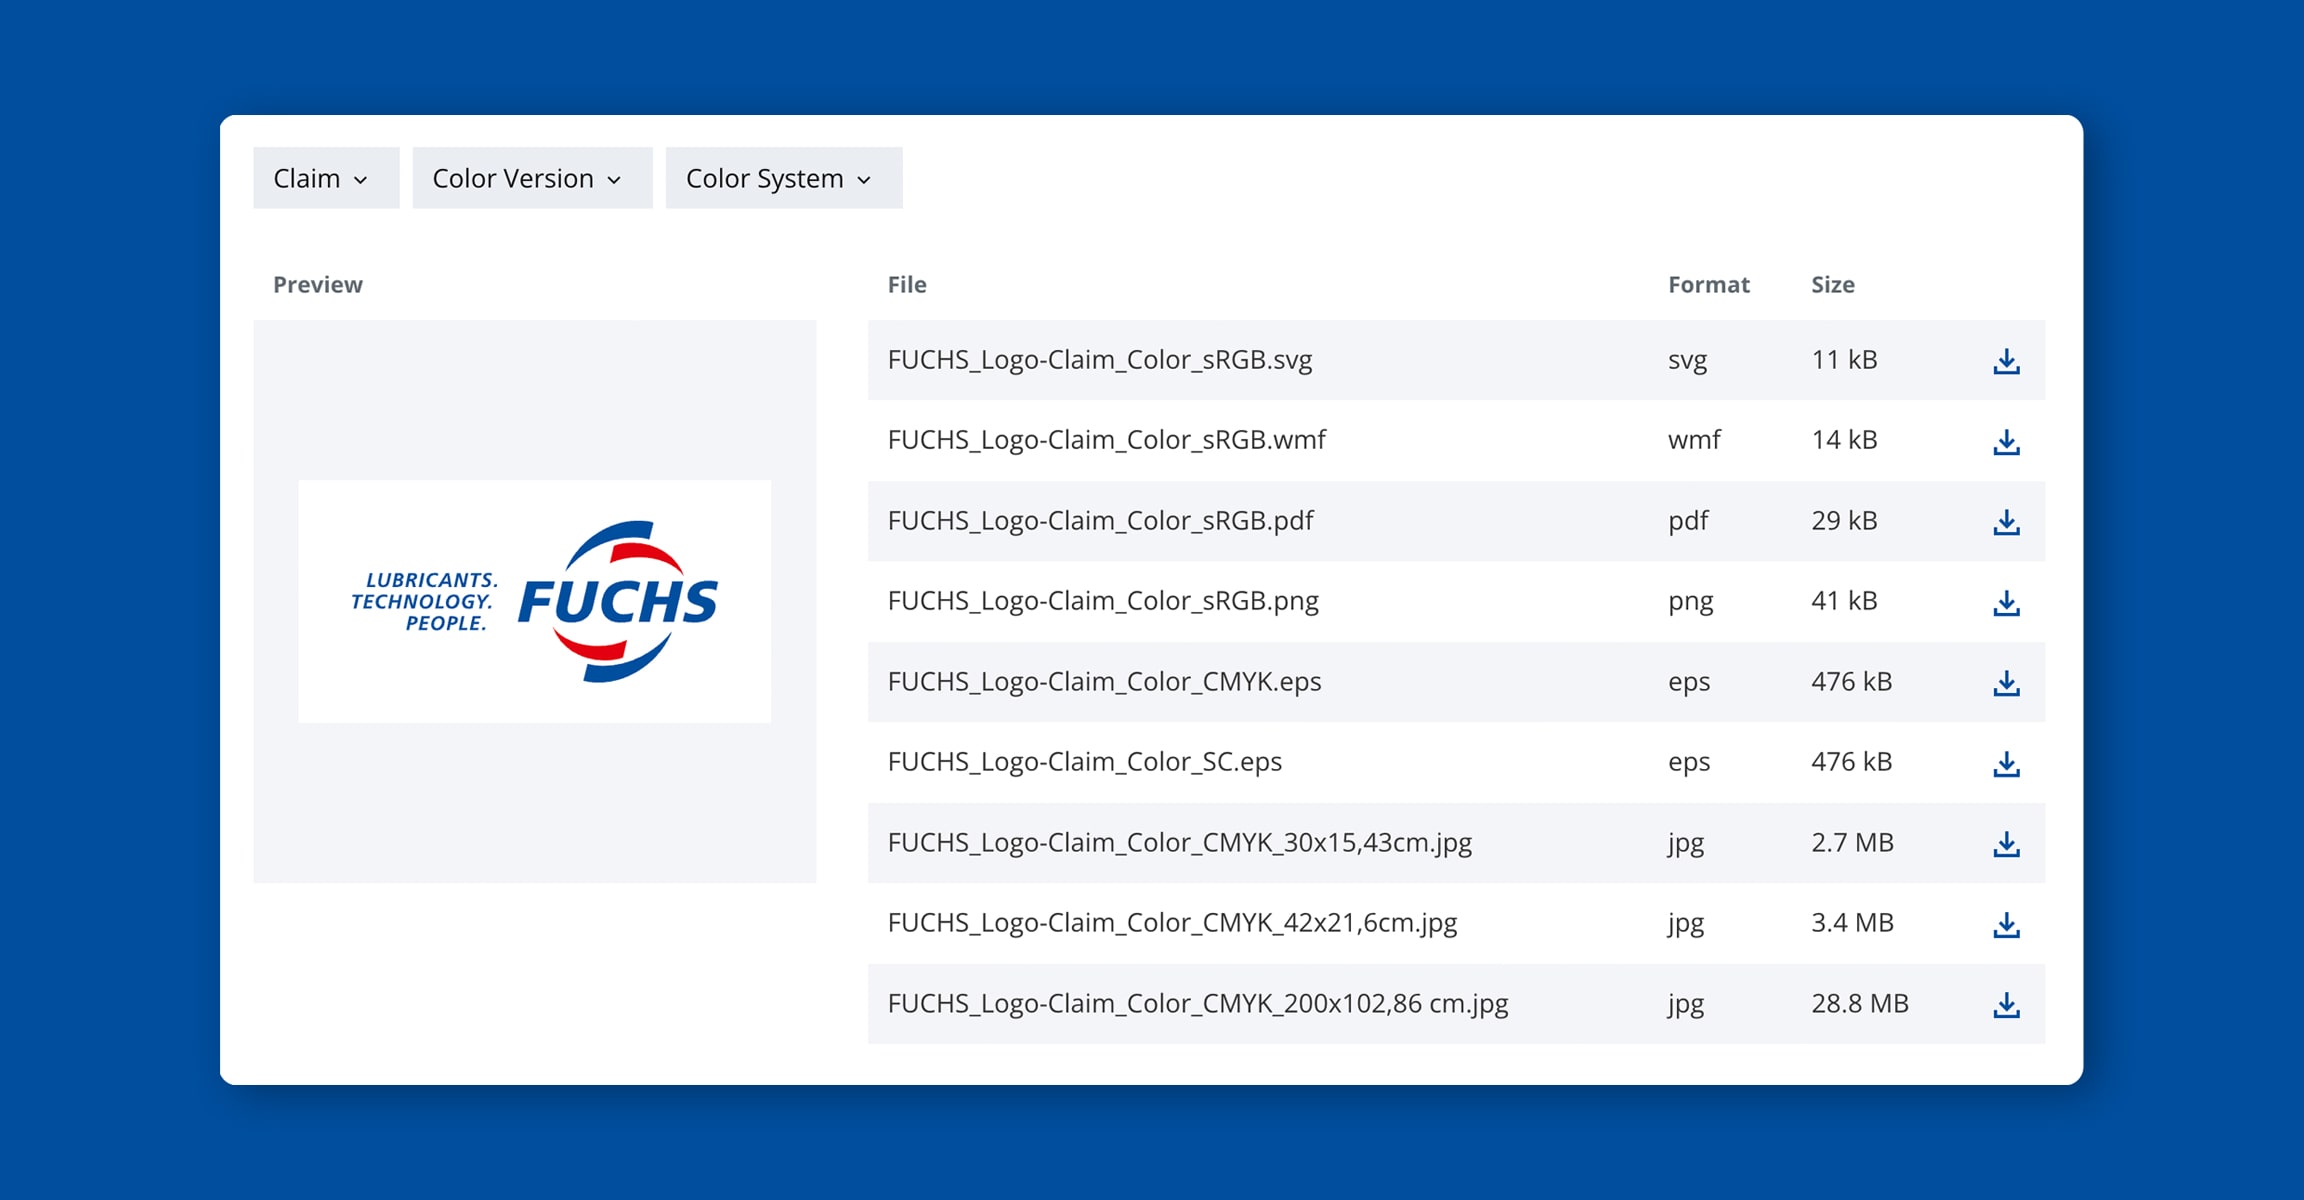The height and width of the screenshot is (1200, 2304).
Task: Open the Claim dropdown filter
Action: coord(326,178)
